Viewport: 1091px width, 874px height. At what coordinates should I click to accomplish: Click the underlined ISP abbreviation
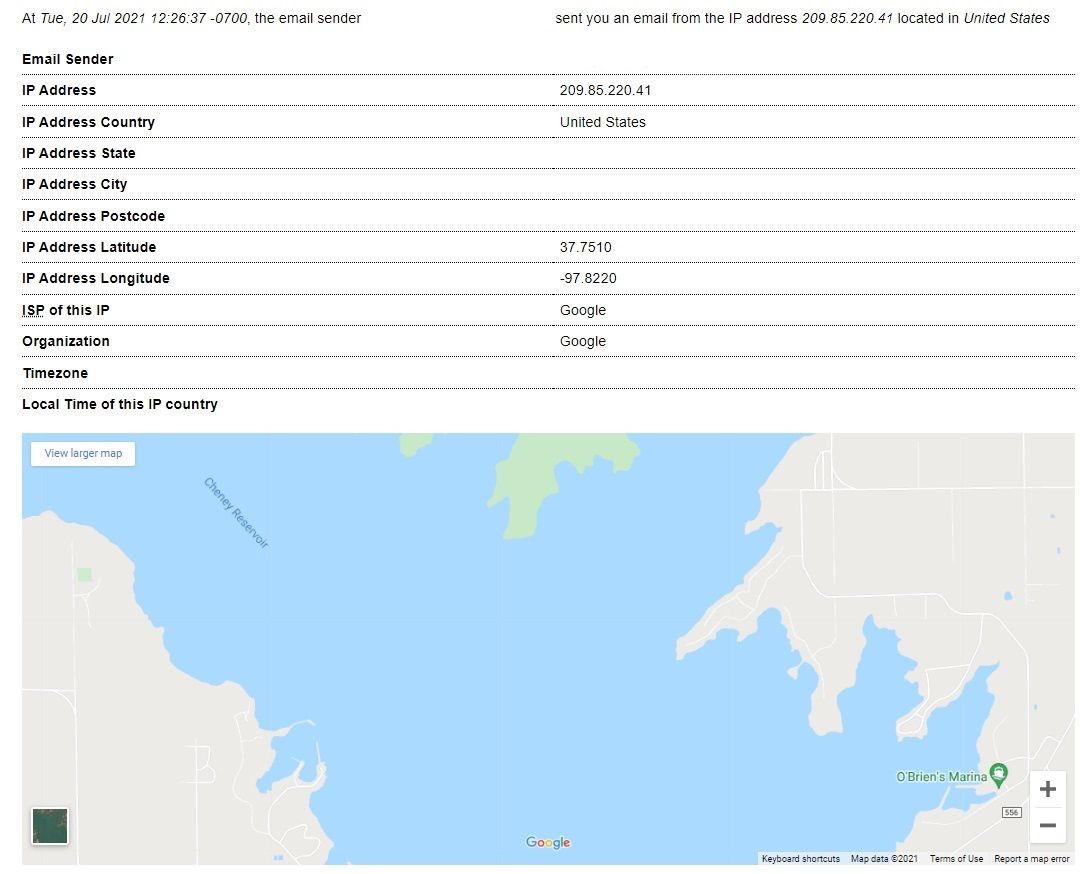tap(33, 310)
